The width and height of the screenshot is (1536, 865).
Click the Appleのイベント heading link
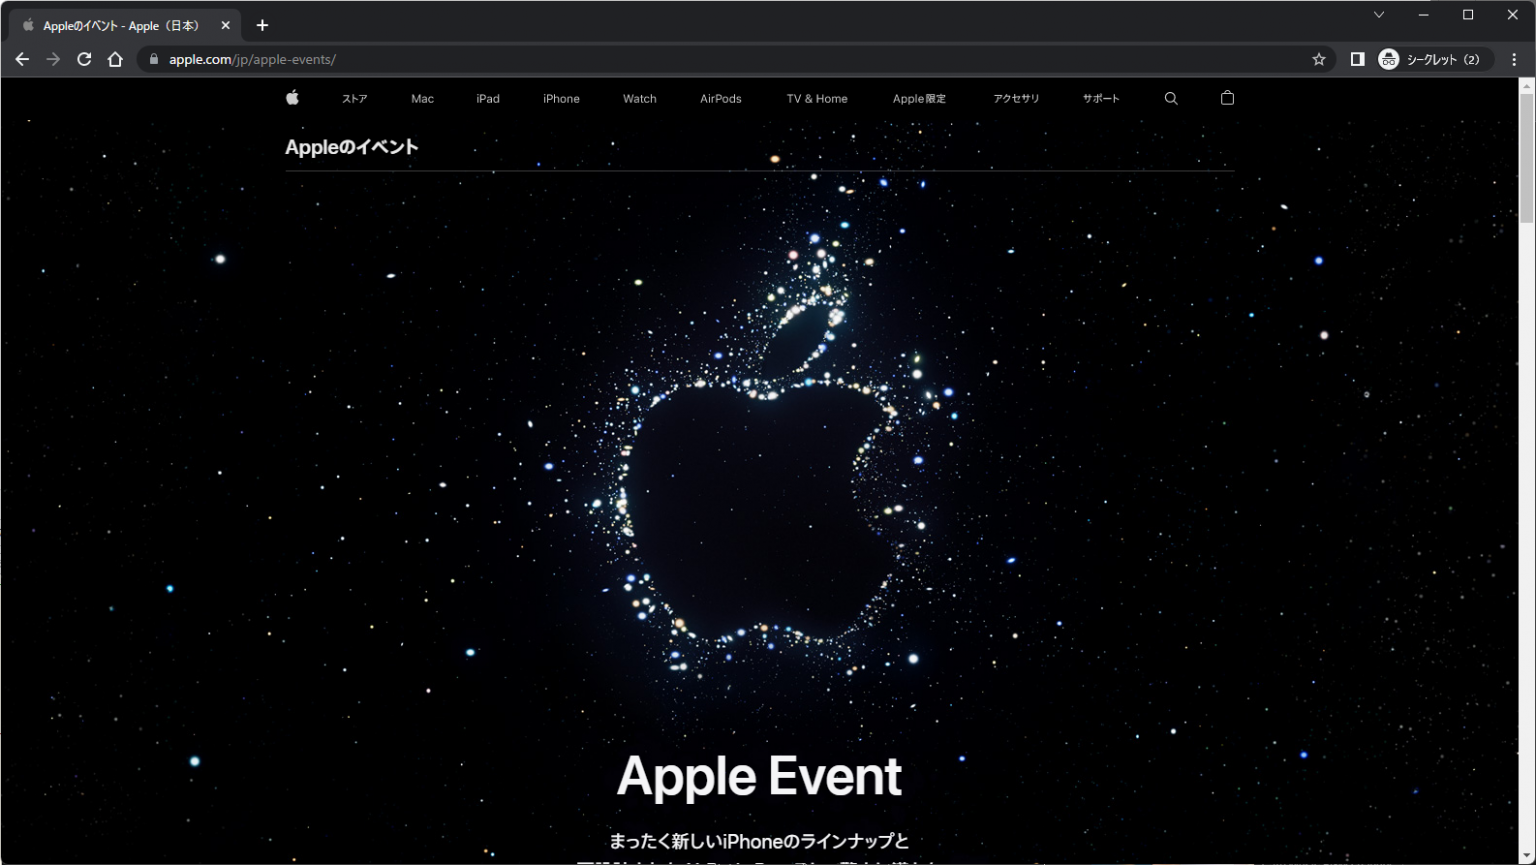coord(352,146)
